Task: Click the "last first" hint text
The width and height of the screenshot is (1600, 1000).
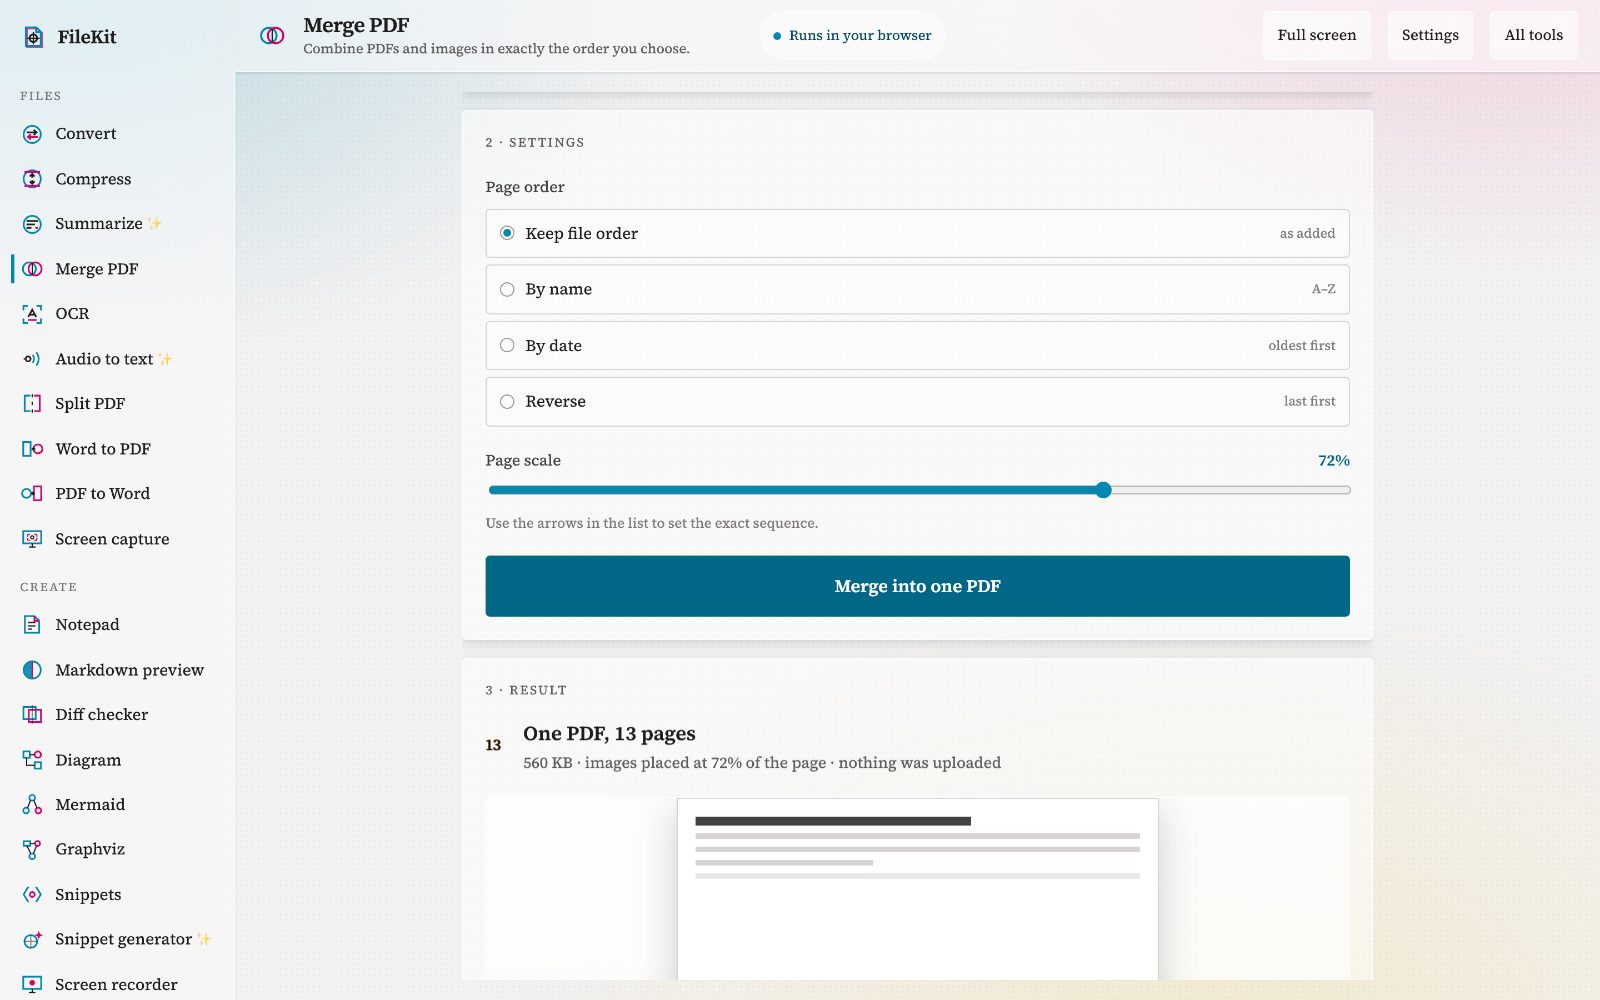Action: [1309, 401]
